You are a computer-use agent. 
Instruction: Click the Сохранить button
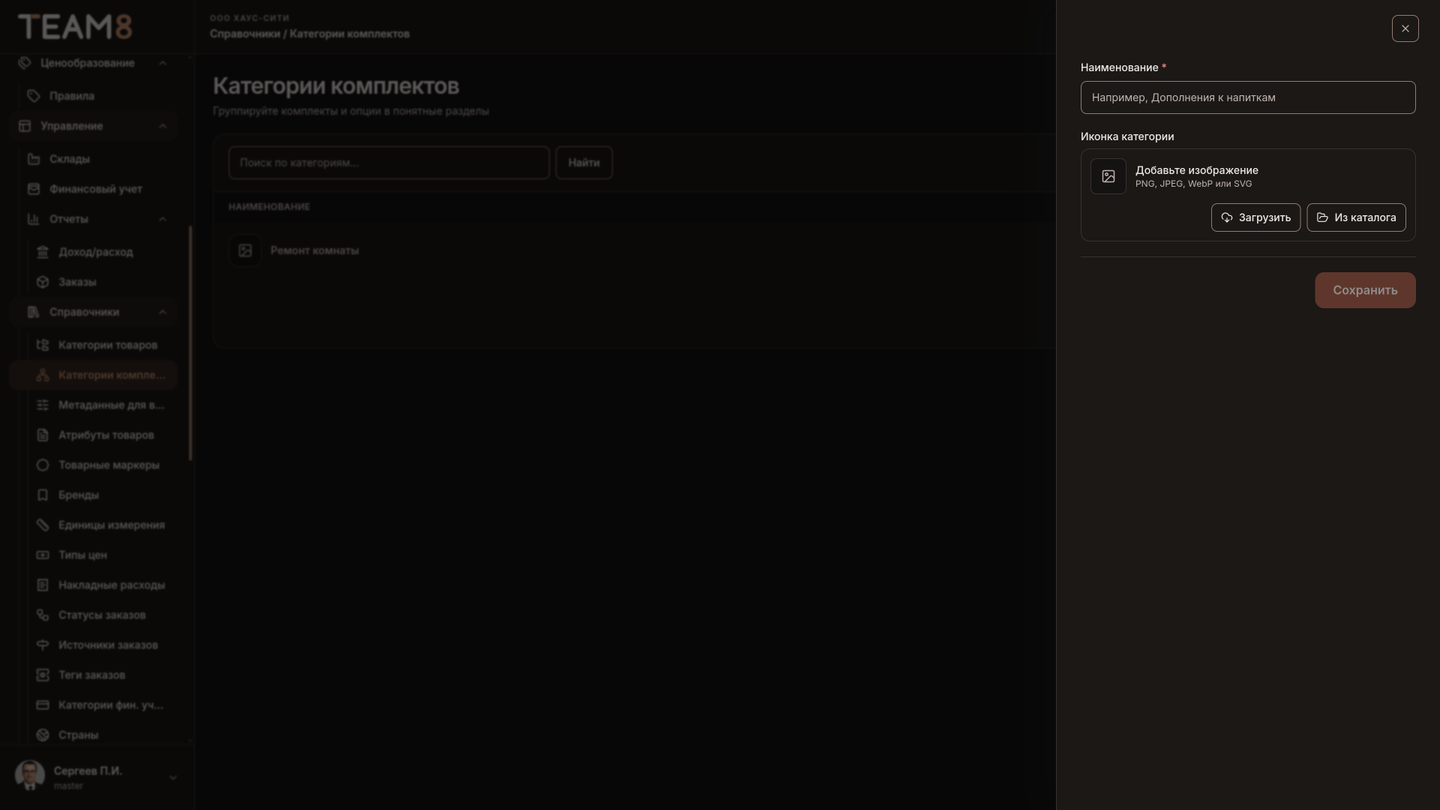[x=1365, y=290]
